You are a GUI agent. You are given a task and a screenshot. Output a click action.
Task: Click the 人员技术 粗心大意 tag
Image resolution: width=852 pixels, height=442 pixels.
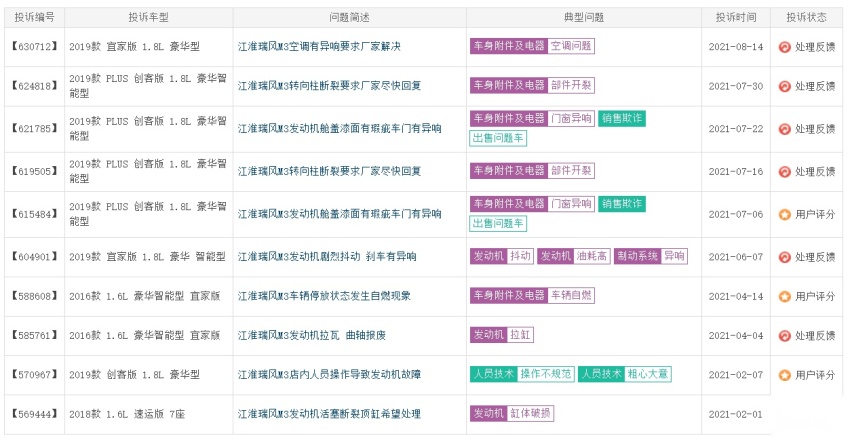tap(625, 374)
